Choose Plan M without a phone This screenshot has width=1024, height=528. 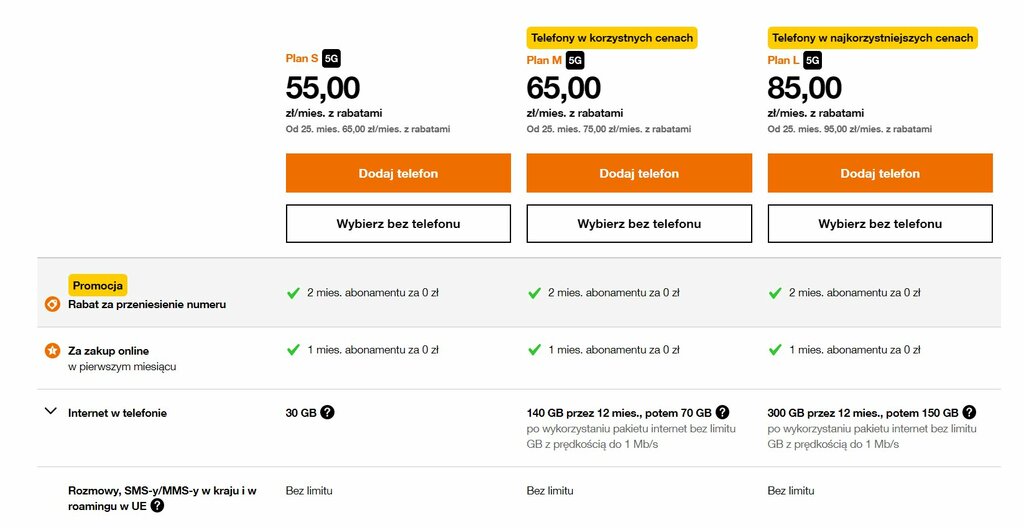click(x=639, y=224)
